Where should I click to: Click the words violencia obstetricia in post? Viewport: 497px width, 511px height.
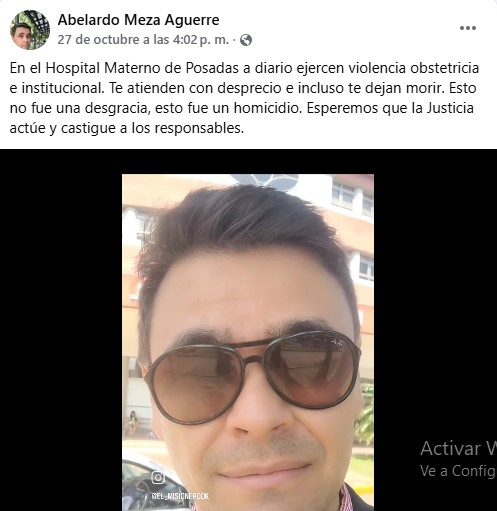tap(413, 68)
